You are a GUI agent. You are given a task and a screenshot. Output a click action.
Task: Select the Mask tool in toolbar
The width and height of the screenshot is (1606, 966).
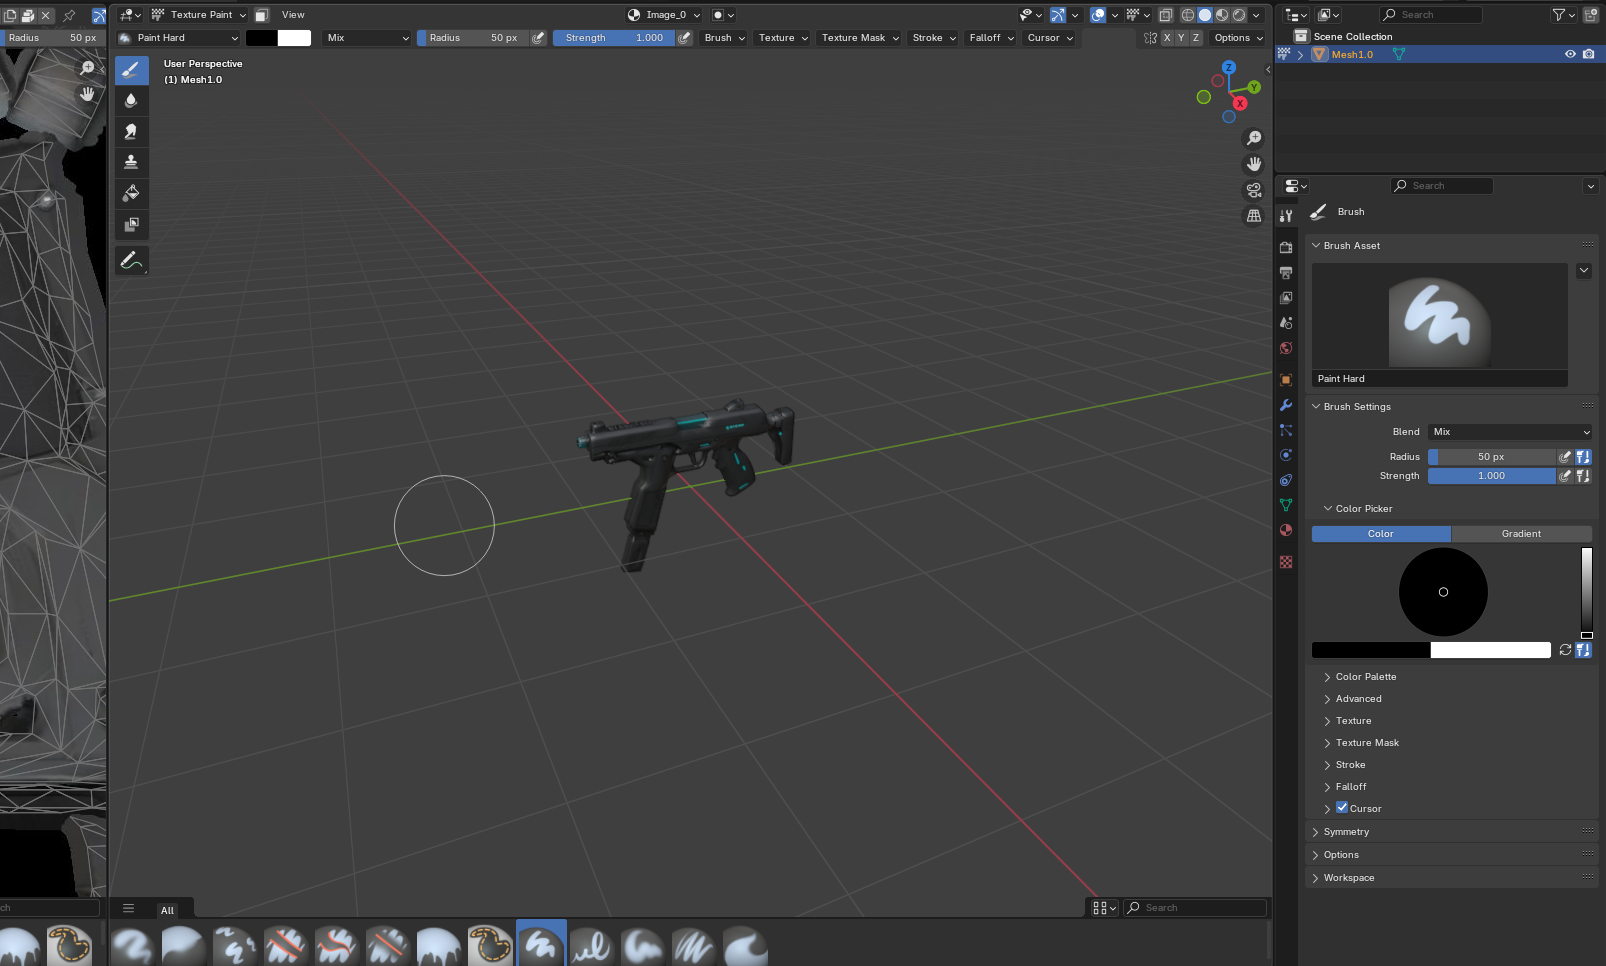[131, 224]
